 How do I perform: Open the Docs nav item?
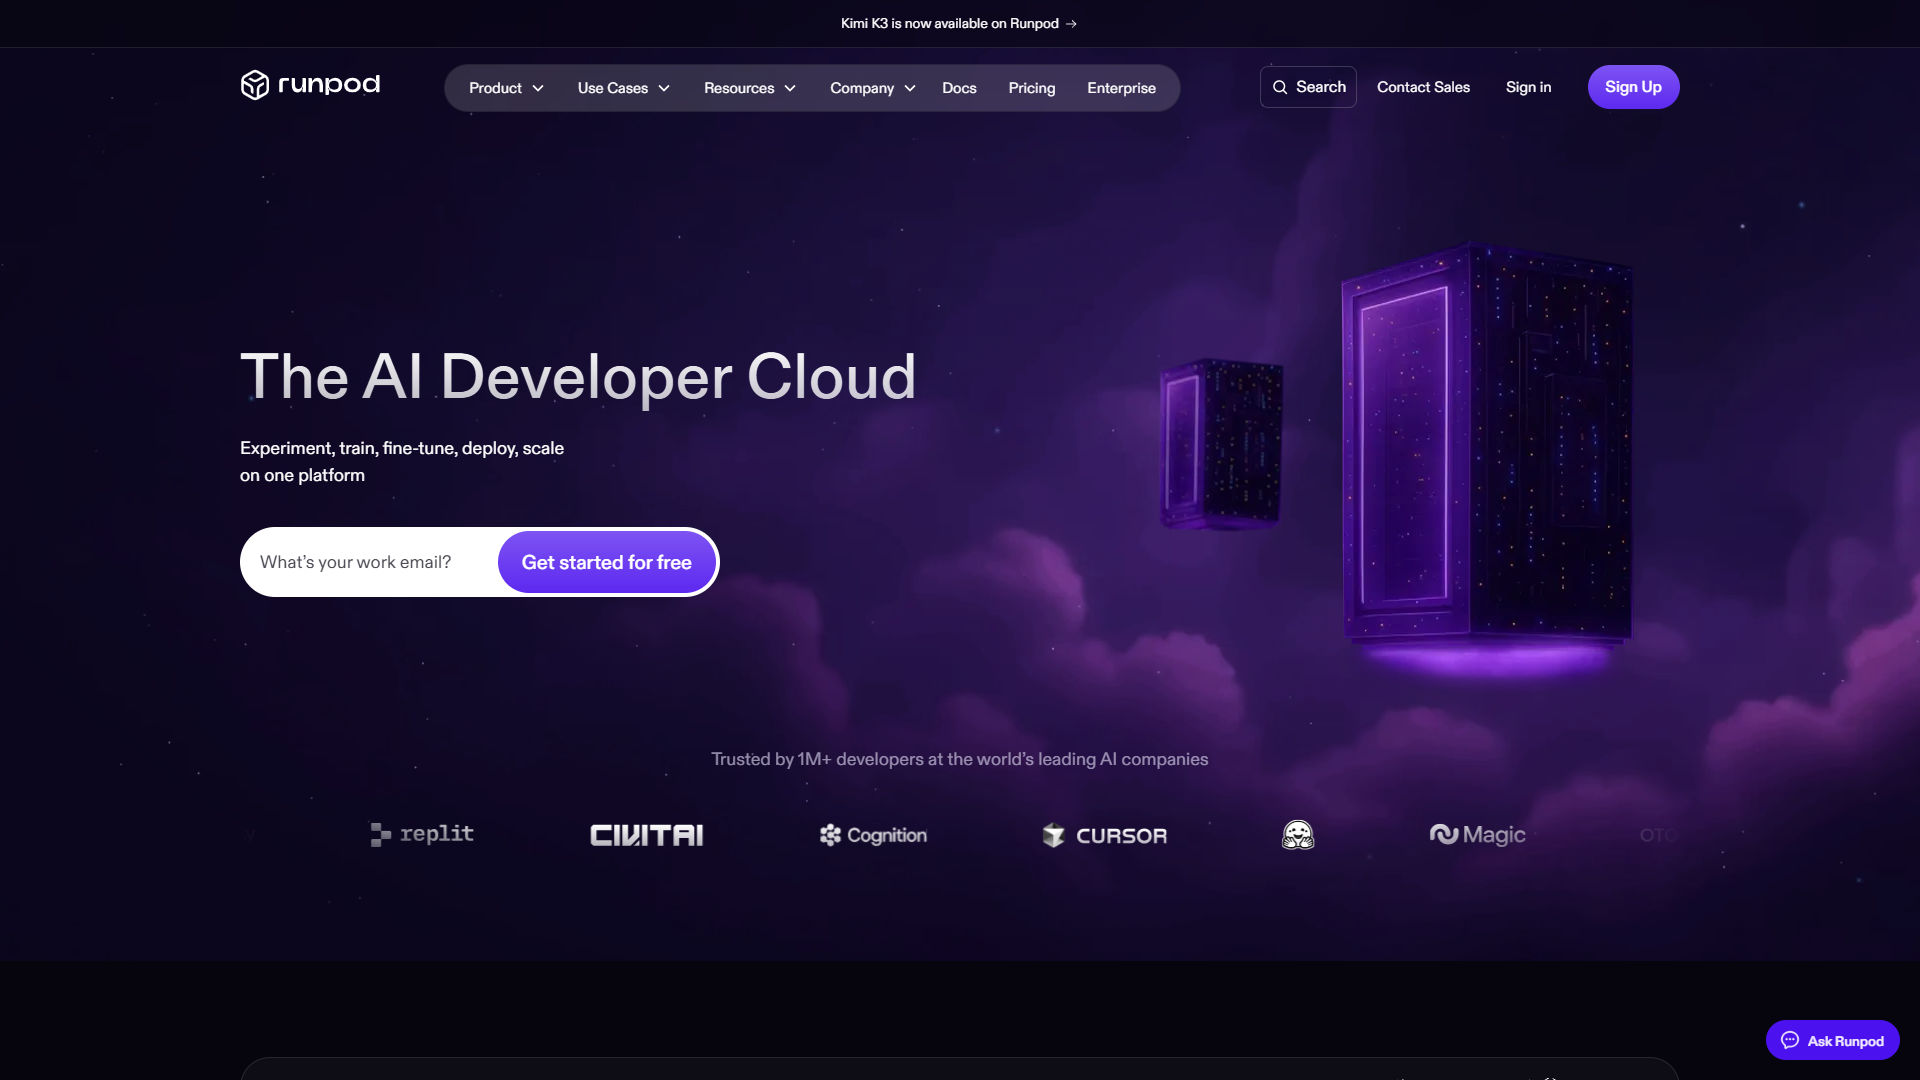tap(959, 88)
